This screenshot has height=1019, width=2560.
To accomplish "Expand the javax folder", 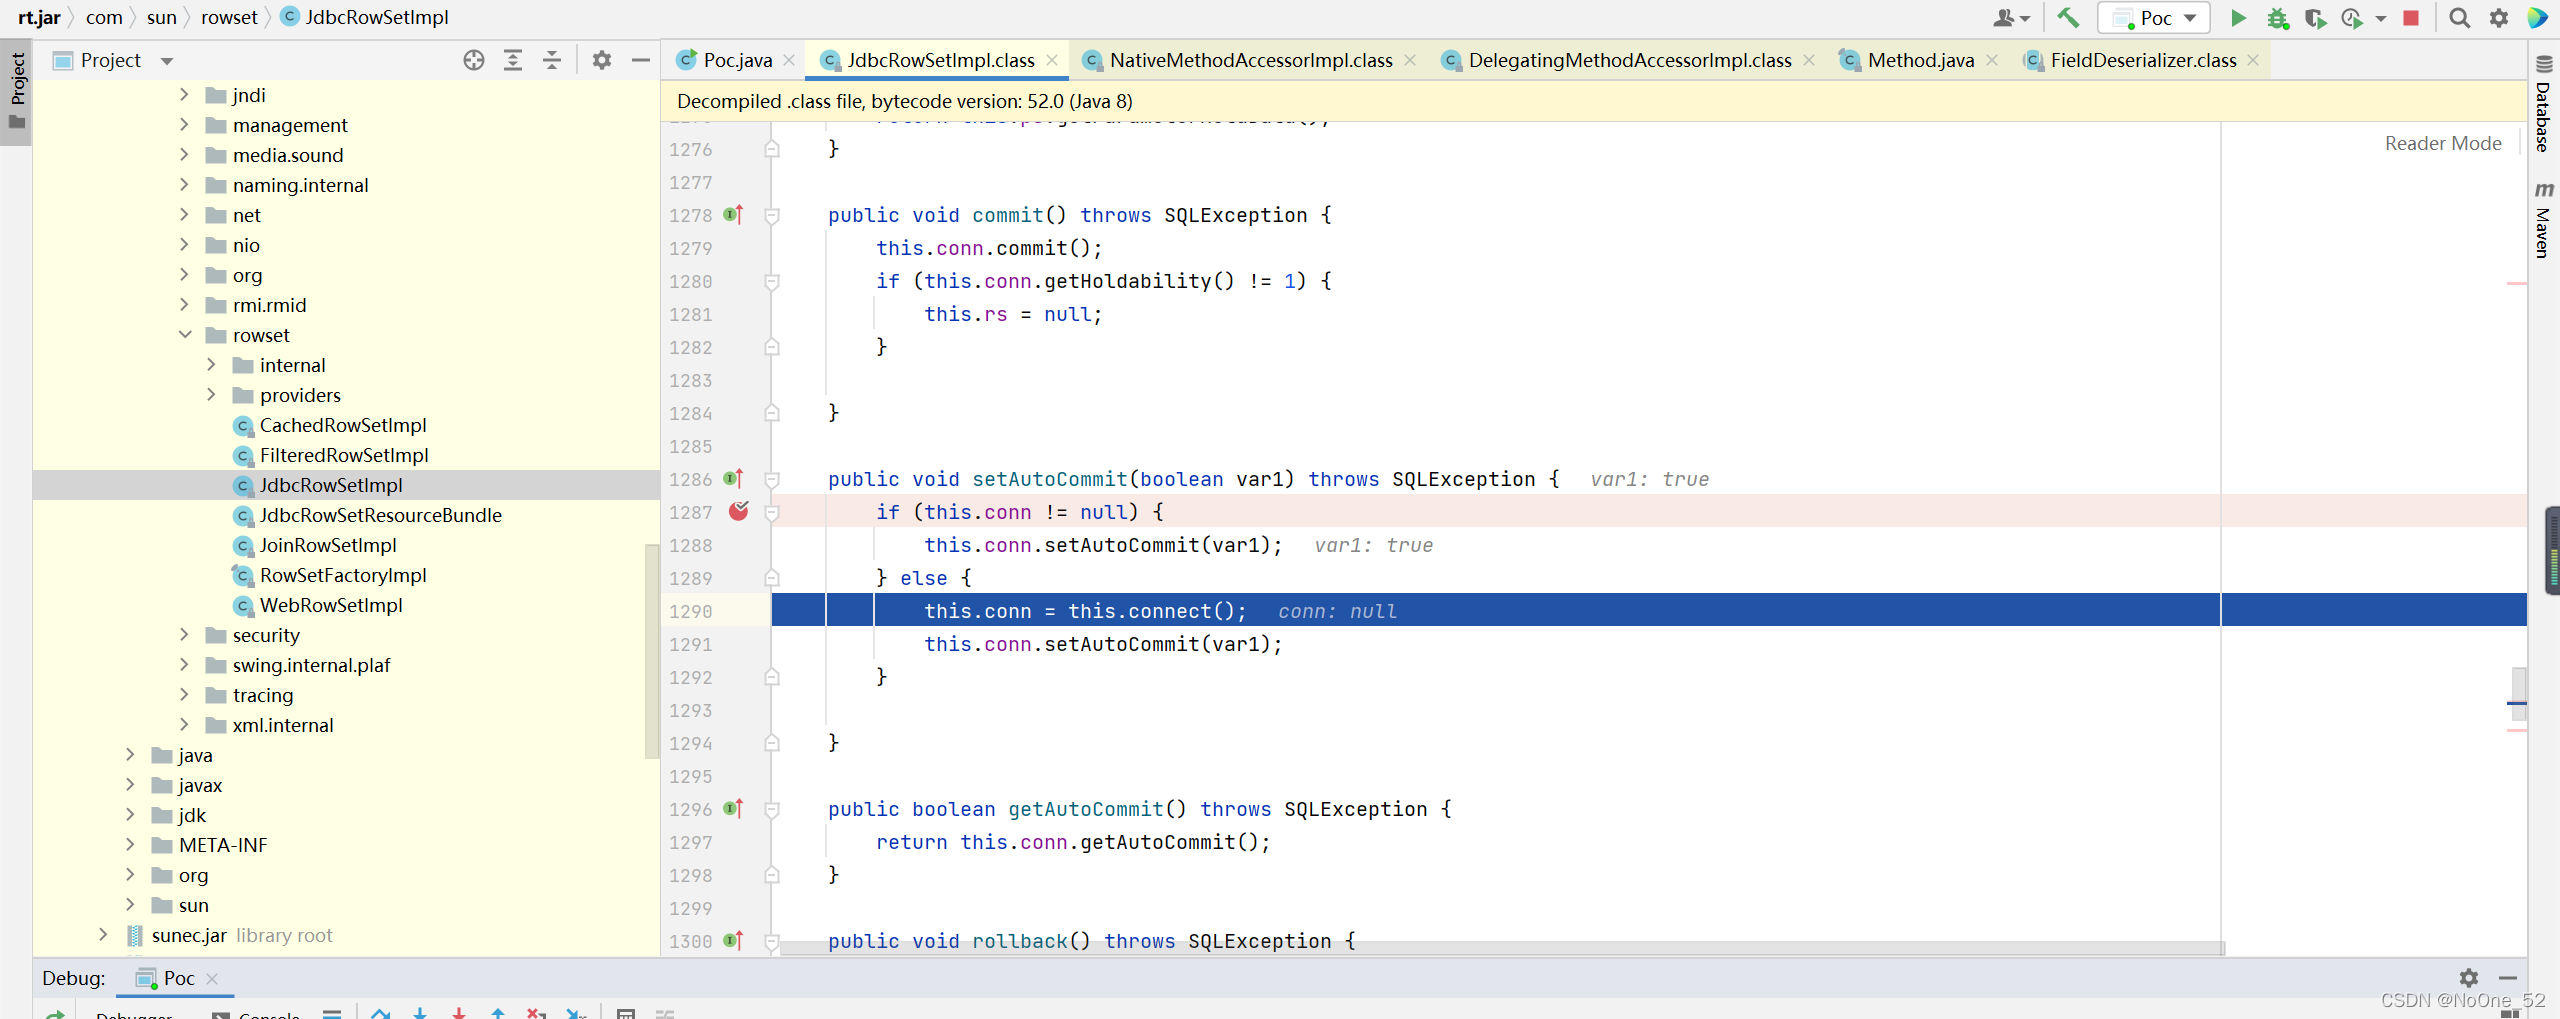I will [x=130, y=784].
